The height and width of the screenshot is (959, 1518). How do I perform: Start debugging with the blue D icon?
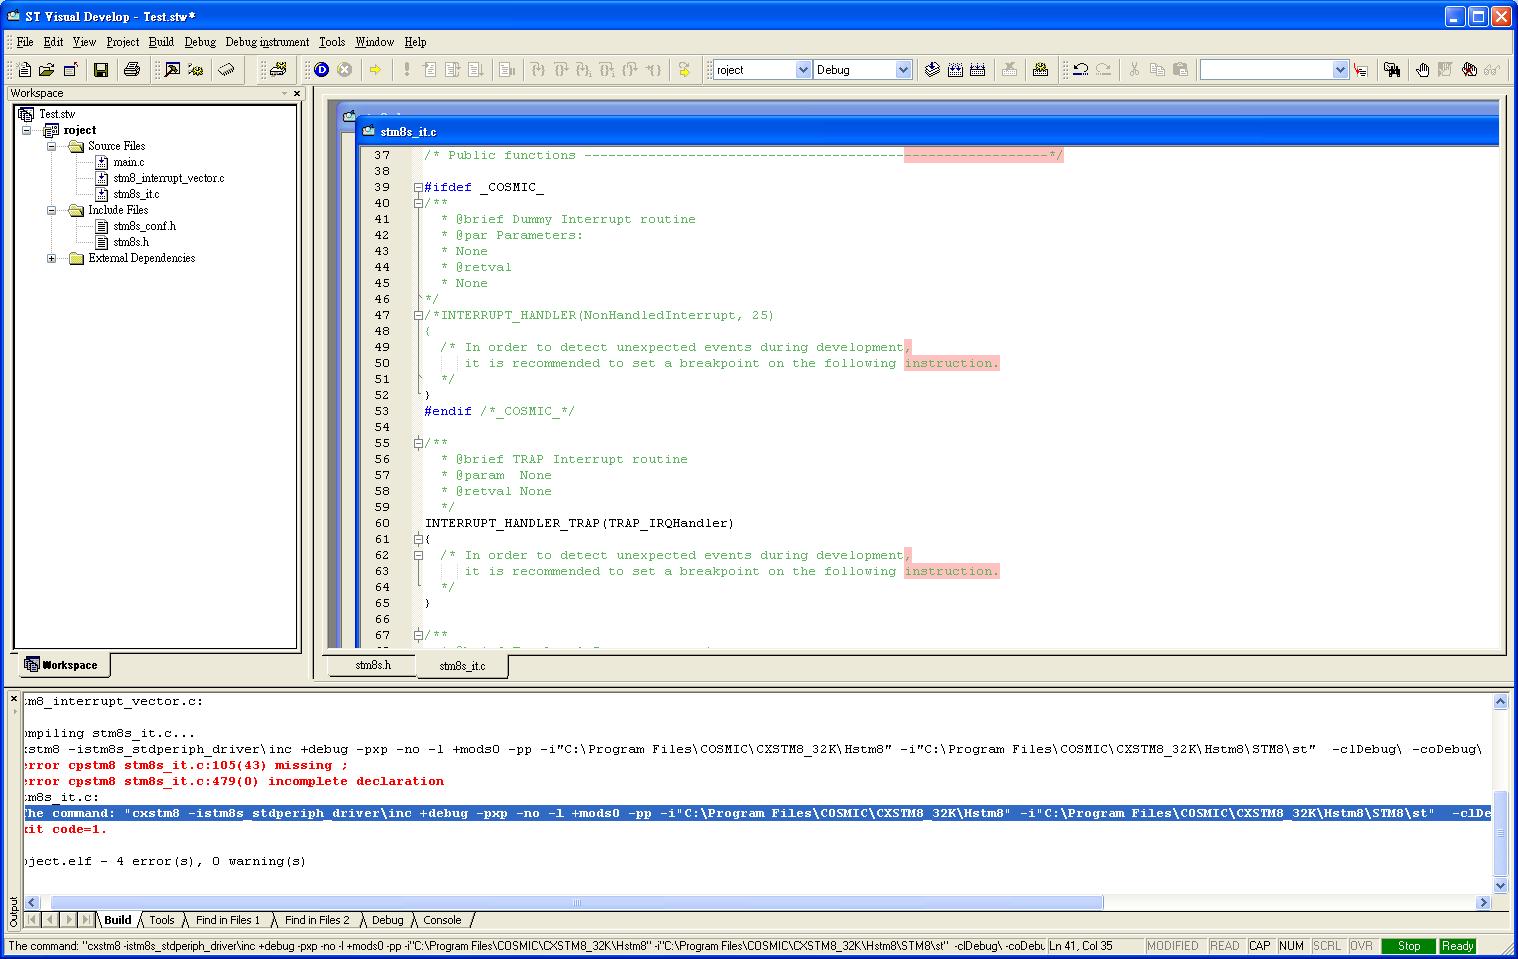(321, 69)
